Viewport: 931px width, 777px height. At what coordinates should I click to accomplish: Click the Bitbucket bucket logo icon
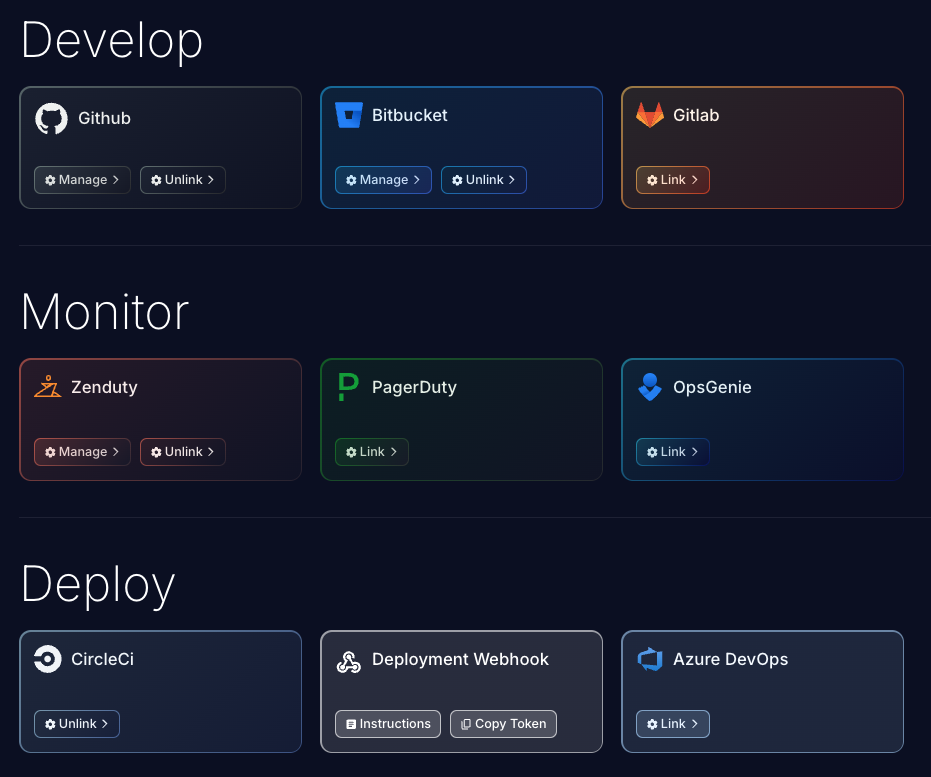(348, 115)
